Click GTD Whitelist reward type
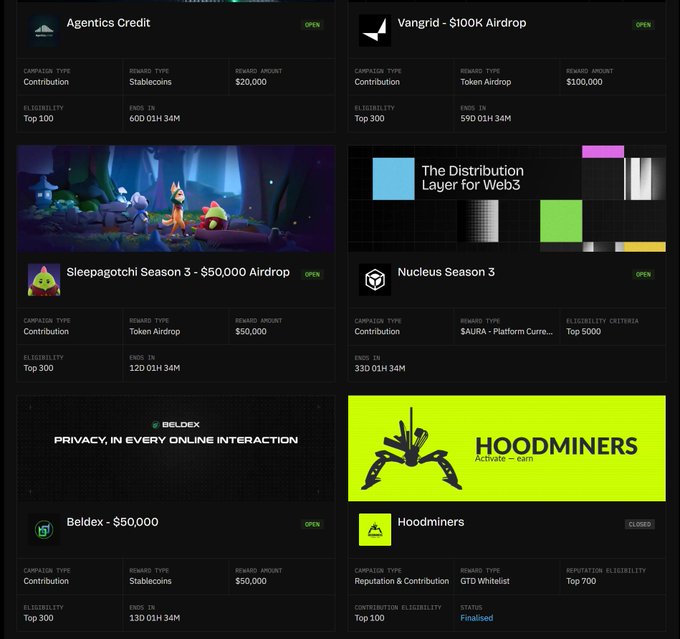The image size is (680, 639). tap(485, 581)
